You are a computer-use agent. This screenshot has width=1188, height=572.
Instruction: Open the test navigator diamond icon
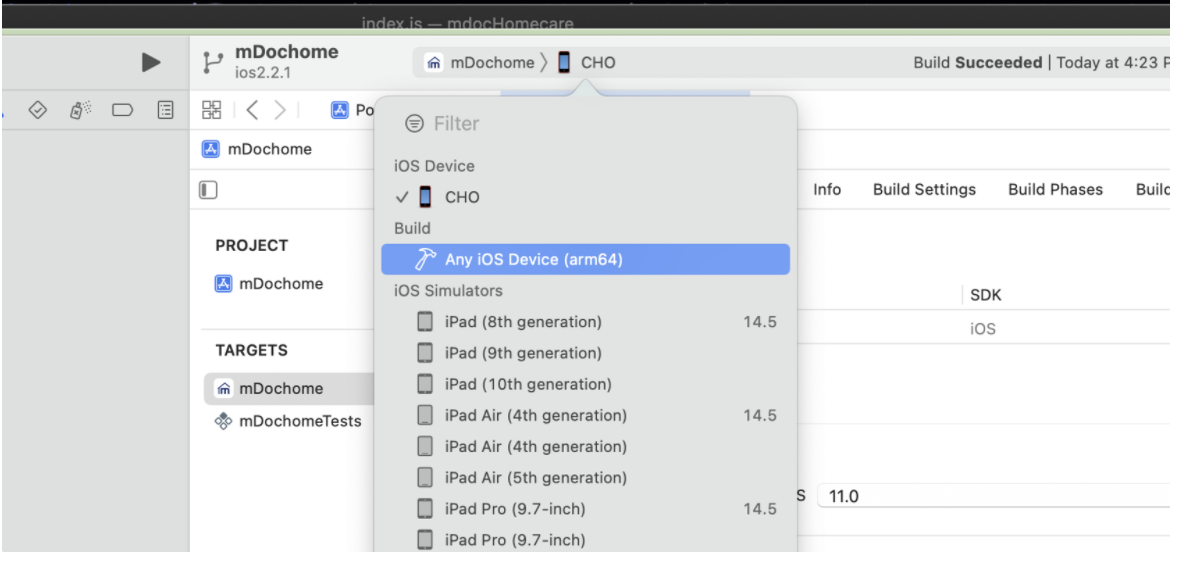(x=38, y=111)
